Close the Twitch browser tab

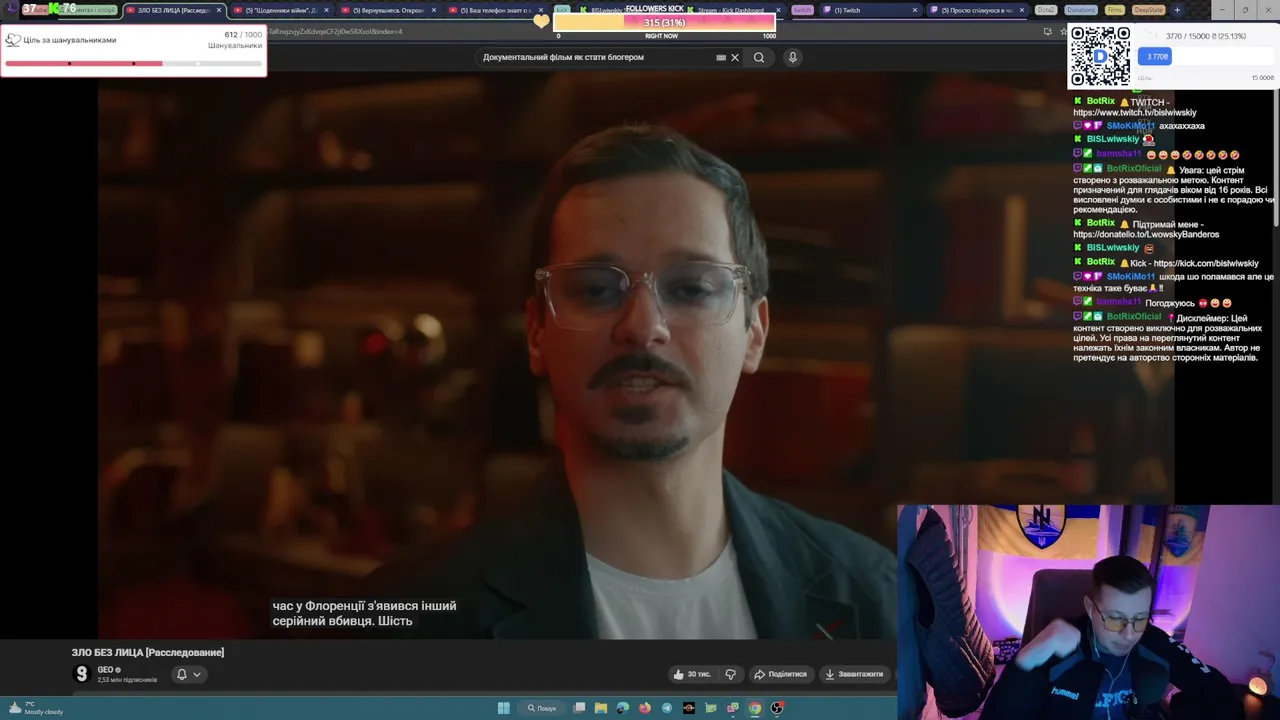click(915, 10)
